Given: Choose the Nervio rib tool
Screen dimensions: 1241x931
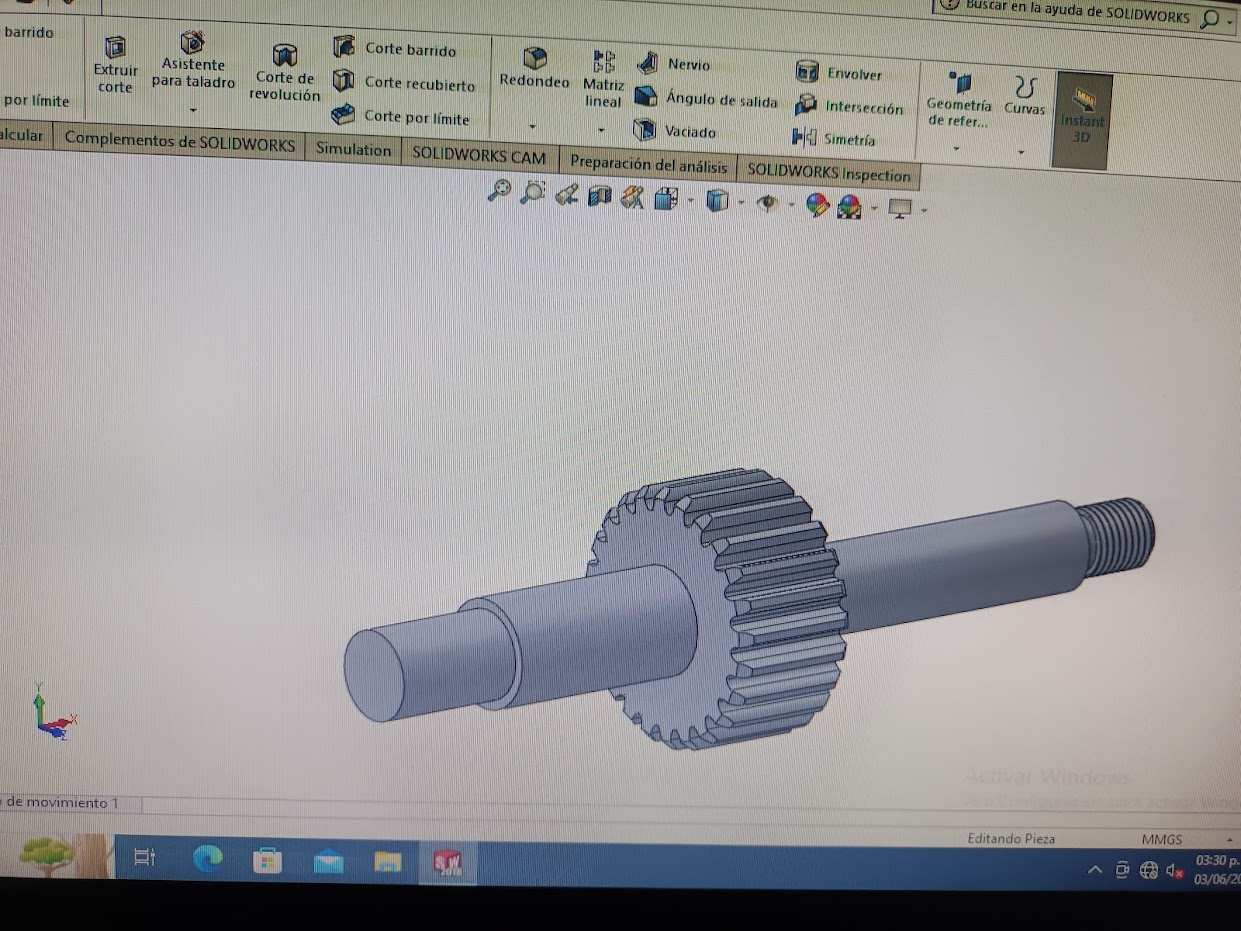Looking at the screenshot, I should [x=677, y=65].
